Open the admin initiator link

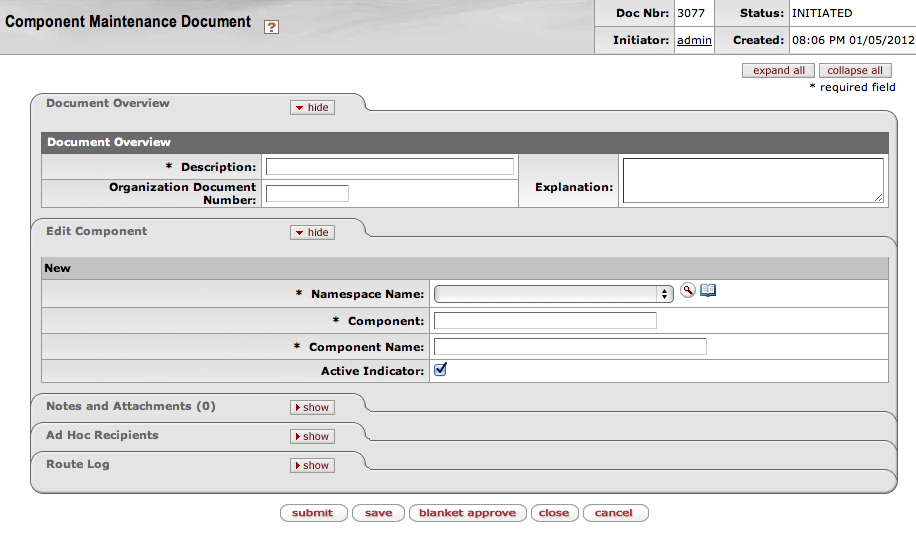[694, 40]
